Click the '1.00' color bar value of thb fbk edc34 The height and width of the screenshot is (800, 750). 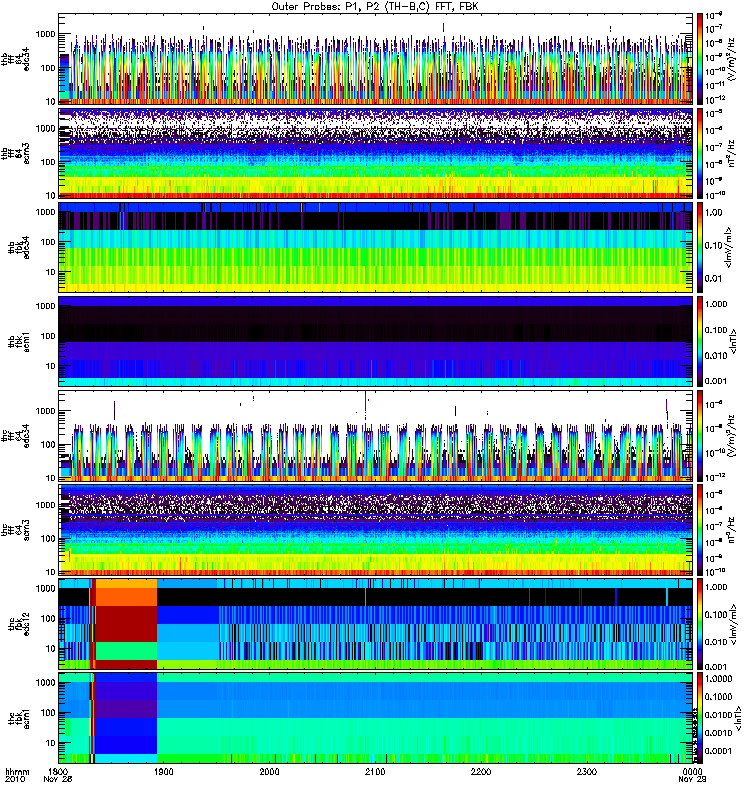(x=713, y=213)
